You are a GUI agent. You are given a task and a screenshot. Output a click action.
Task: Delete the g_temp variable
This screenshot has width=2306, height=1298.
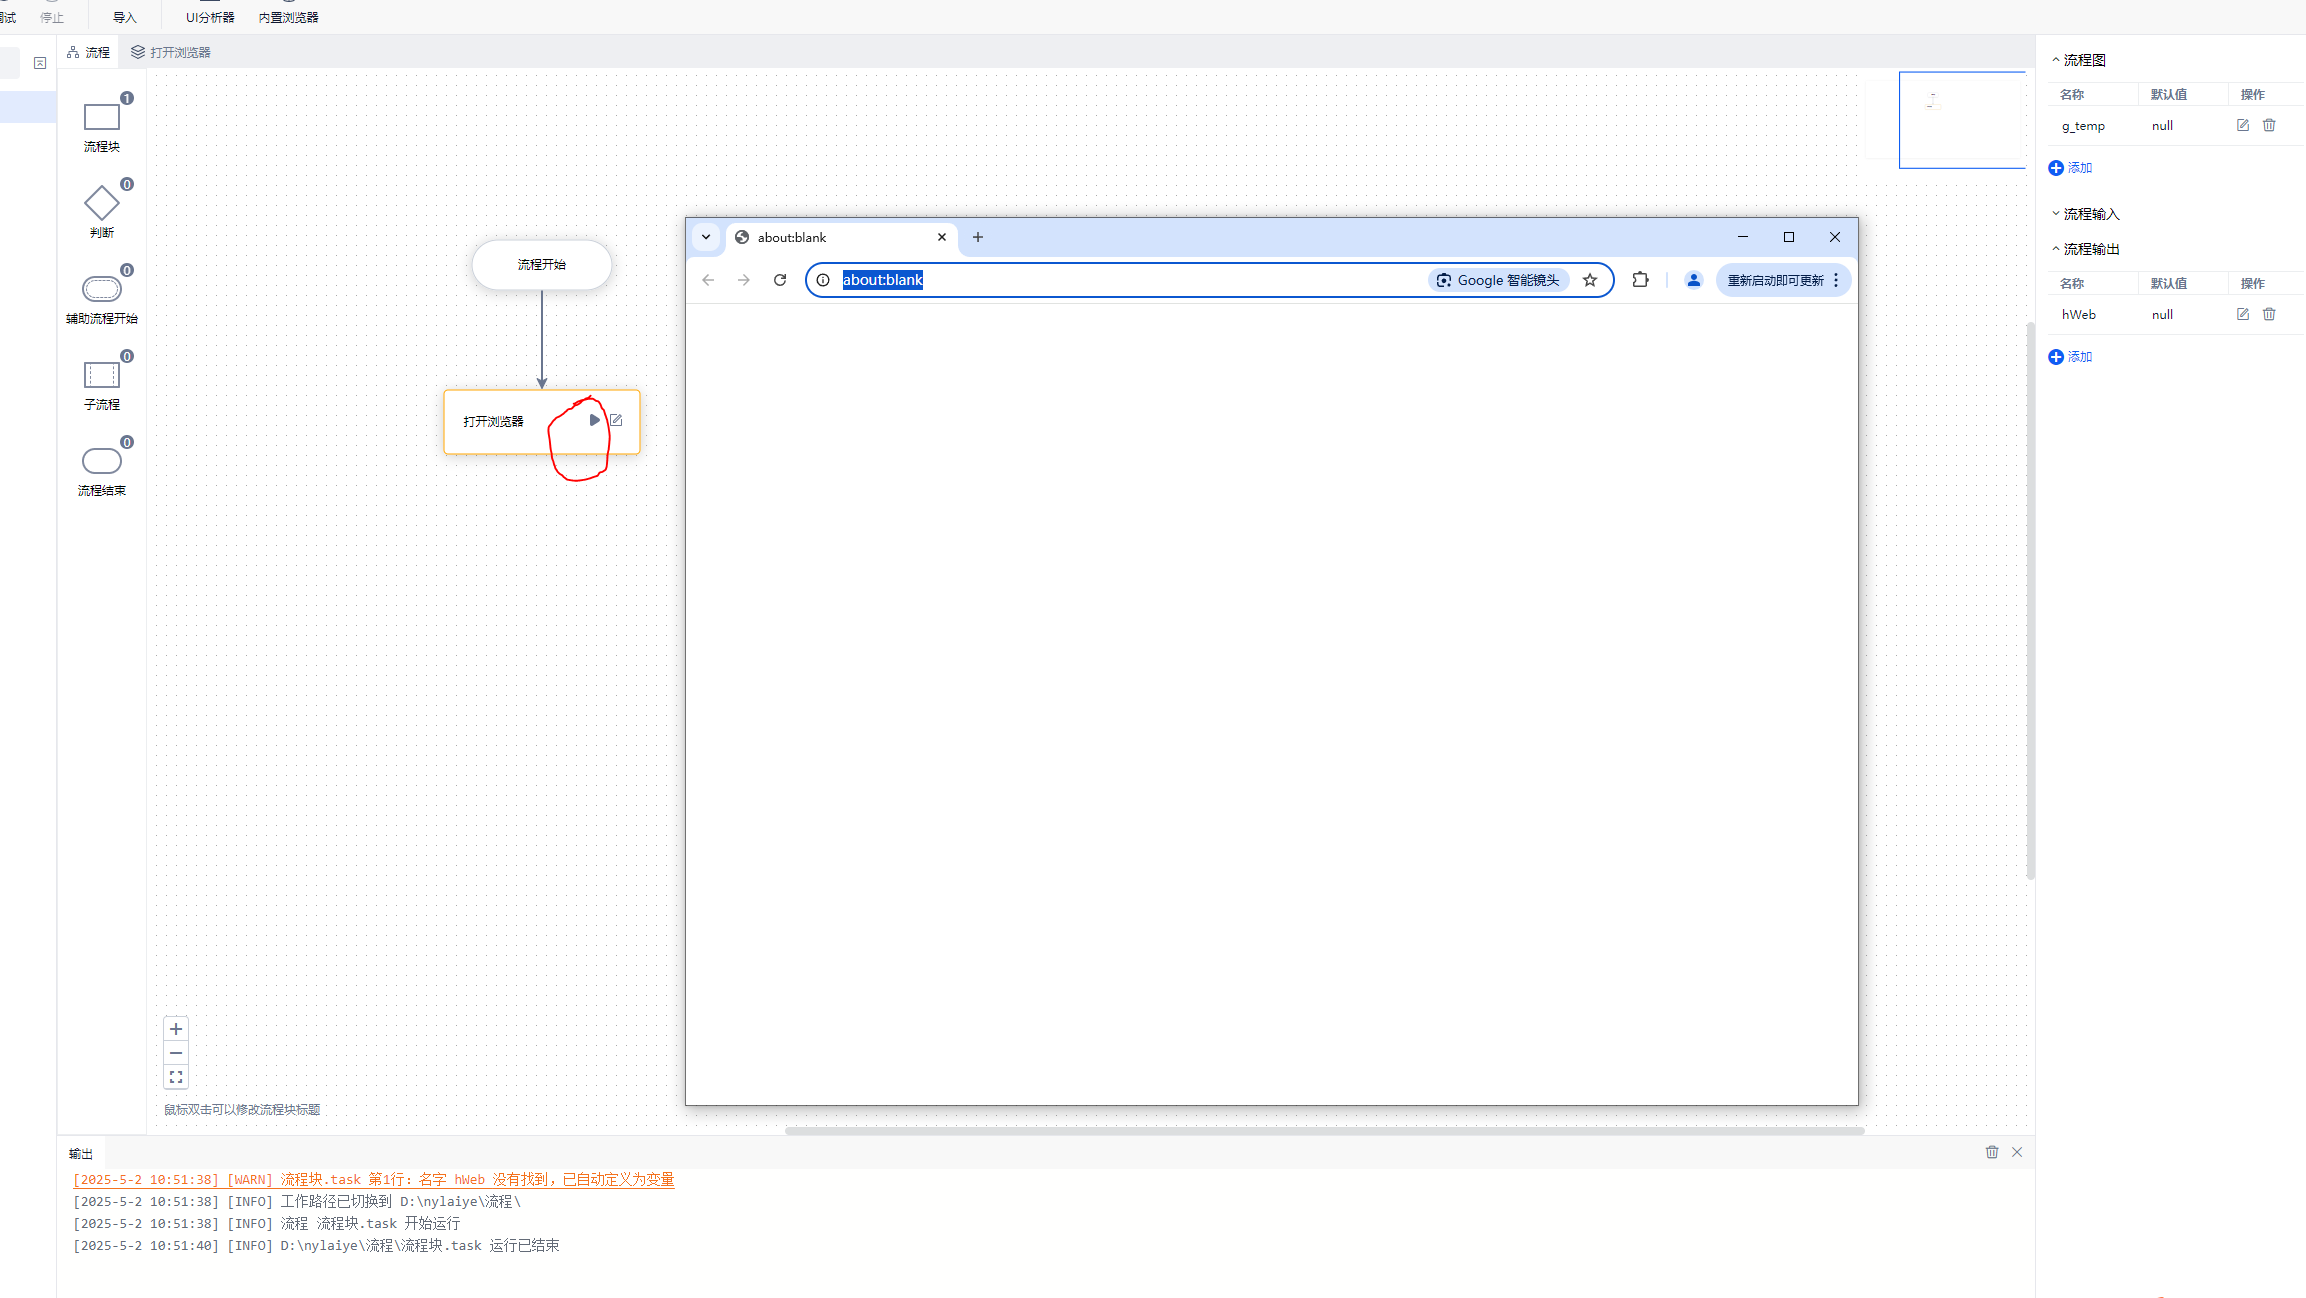coord(2269,125)
